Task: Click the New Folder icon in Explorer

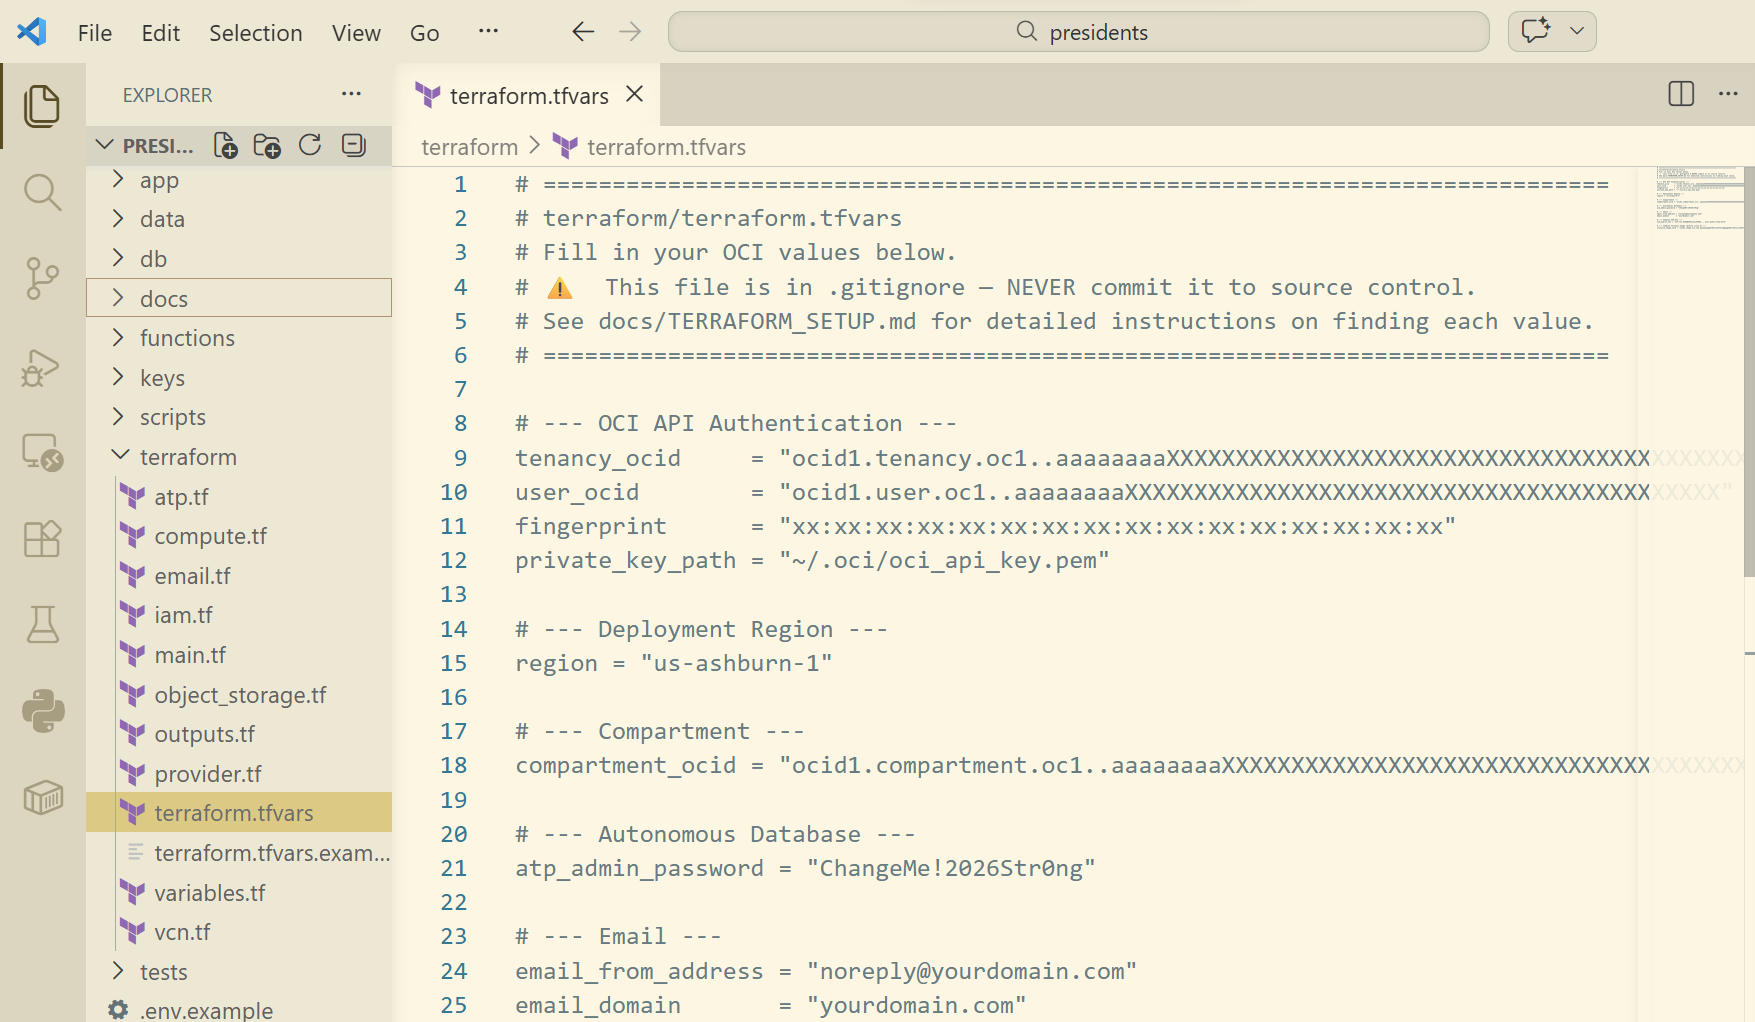Action: point(267,146)
